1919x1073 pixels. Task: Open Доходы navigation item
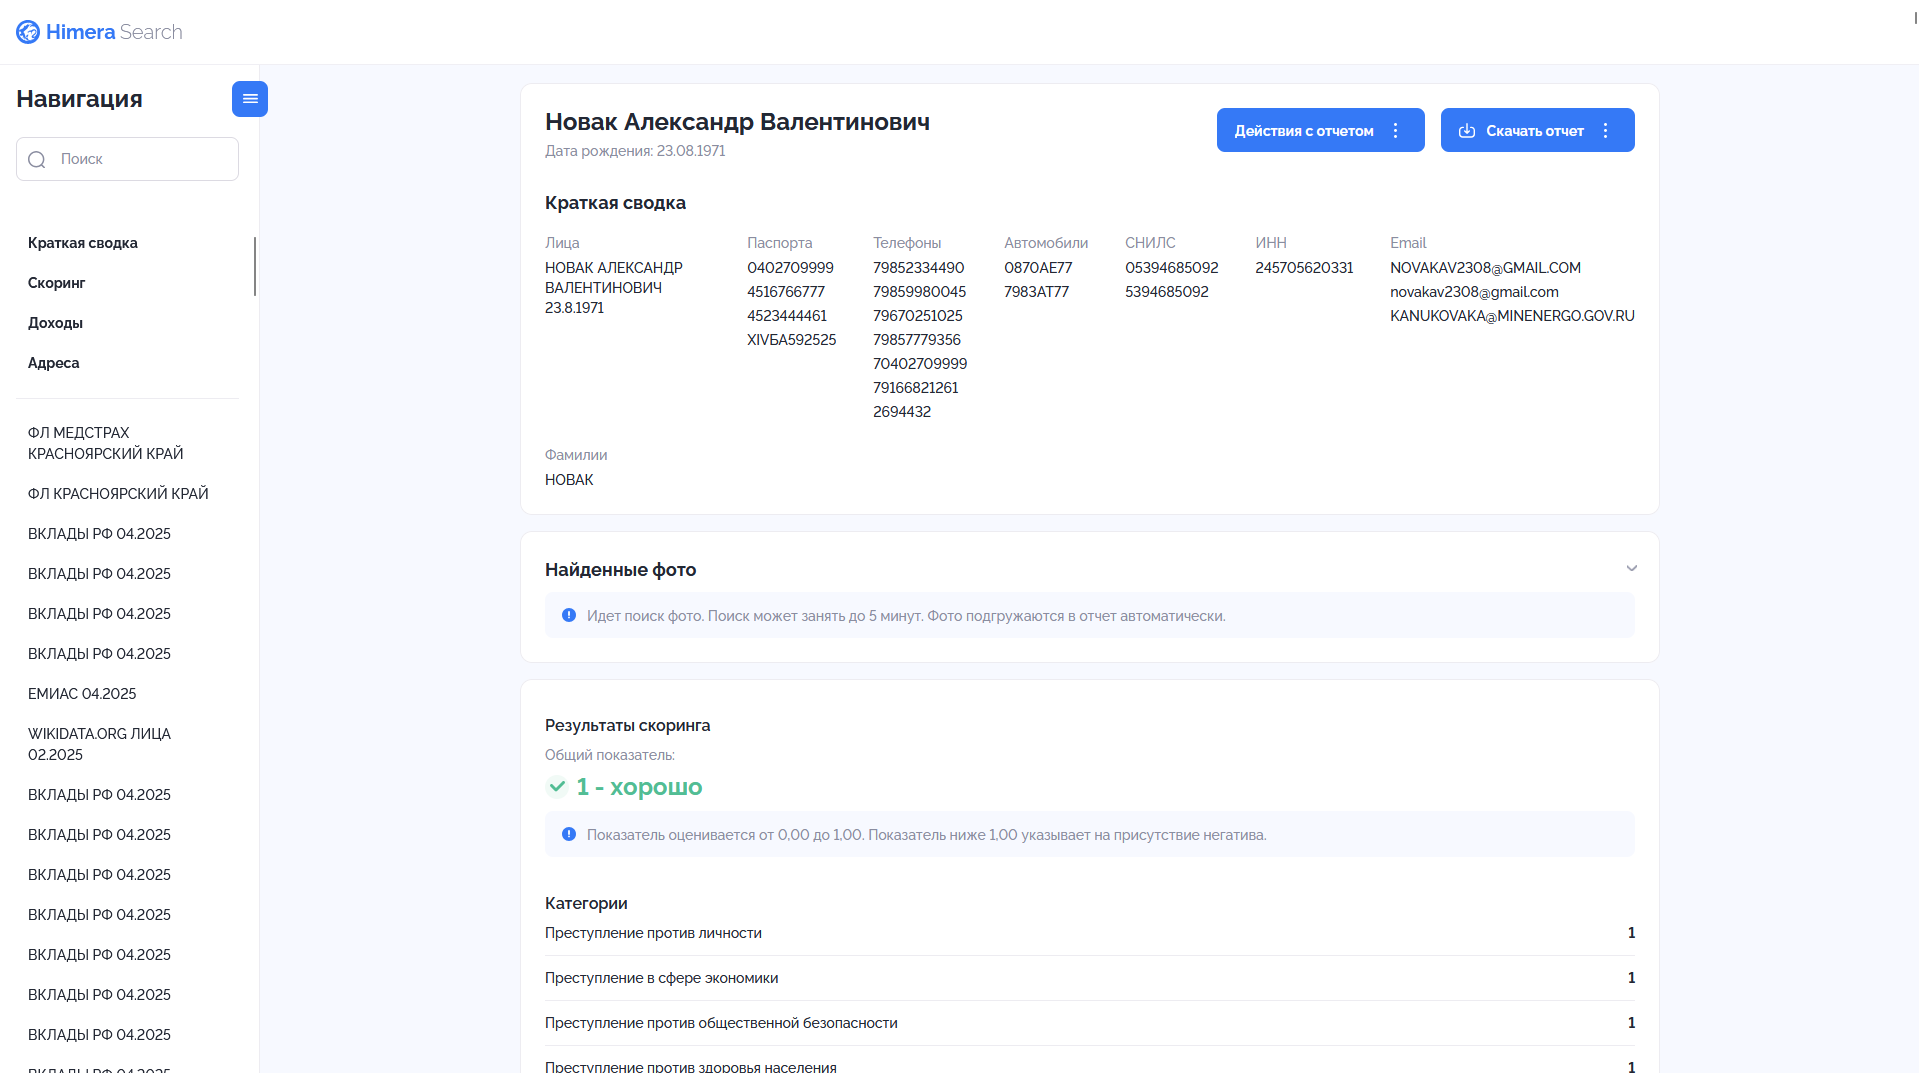(55, 323)
